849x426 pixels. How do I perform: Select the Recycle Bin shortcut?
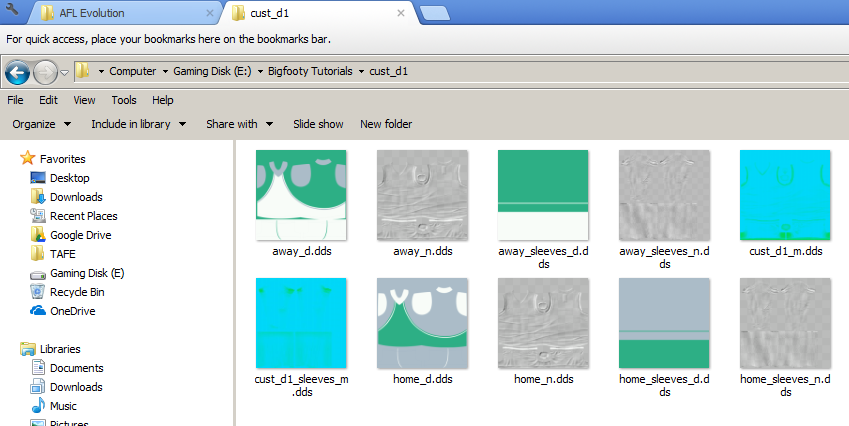(x=79, y=292)
